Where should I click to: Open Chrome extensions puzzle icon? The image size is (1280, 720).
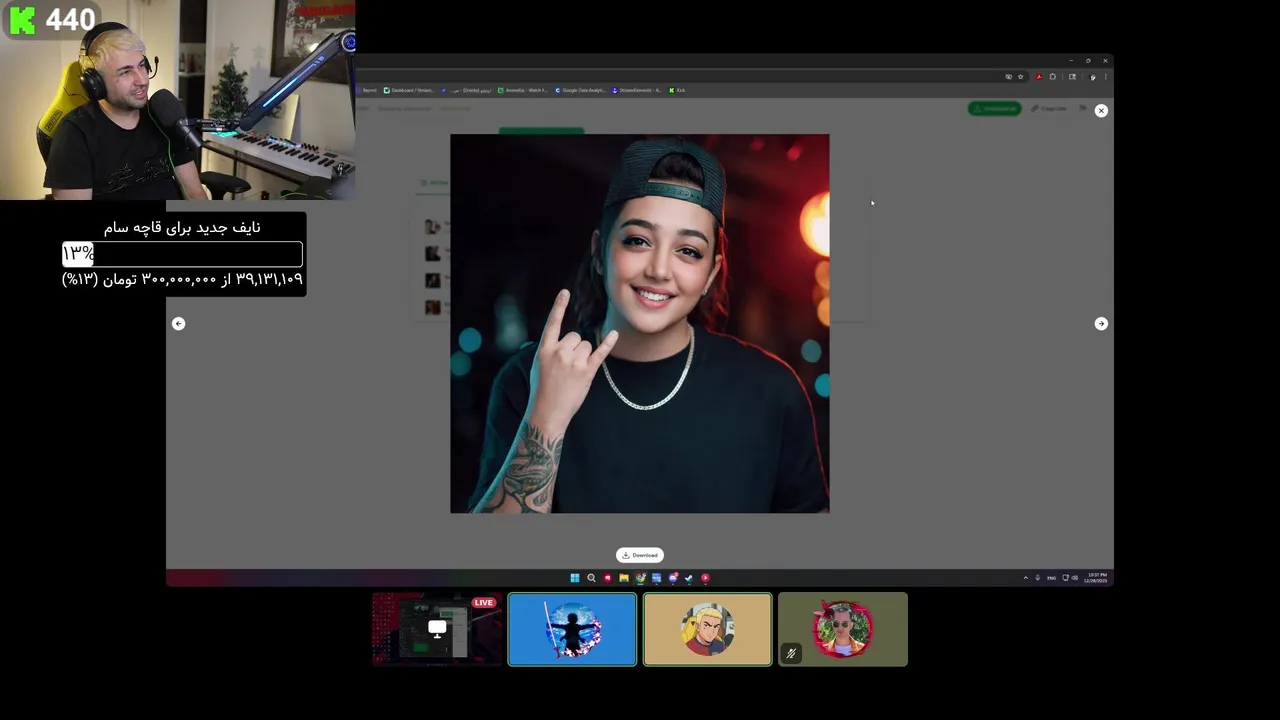1052,77
